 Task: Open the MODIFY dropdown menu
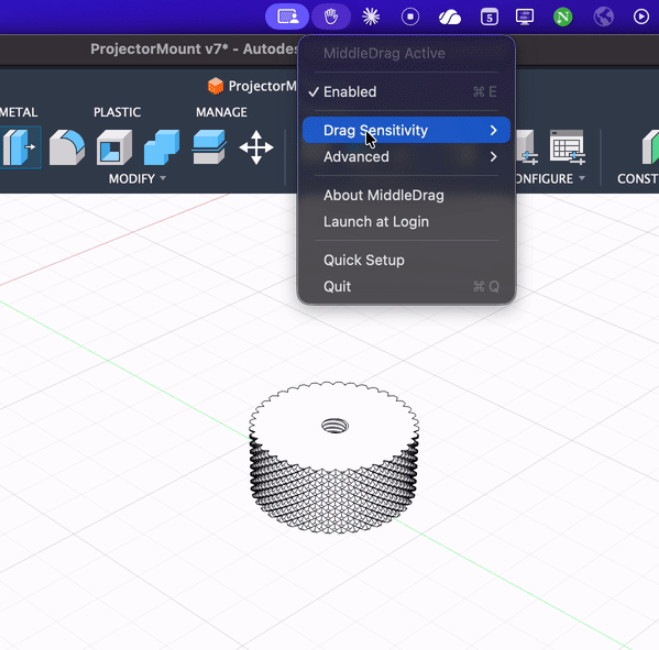click(137, 179)
